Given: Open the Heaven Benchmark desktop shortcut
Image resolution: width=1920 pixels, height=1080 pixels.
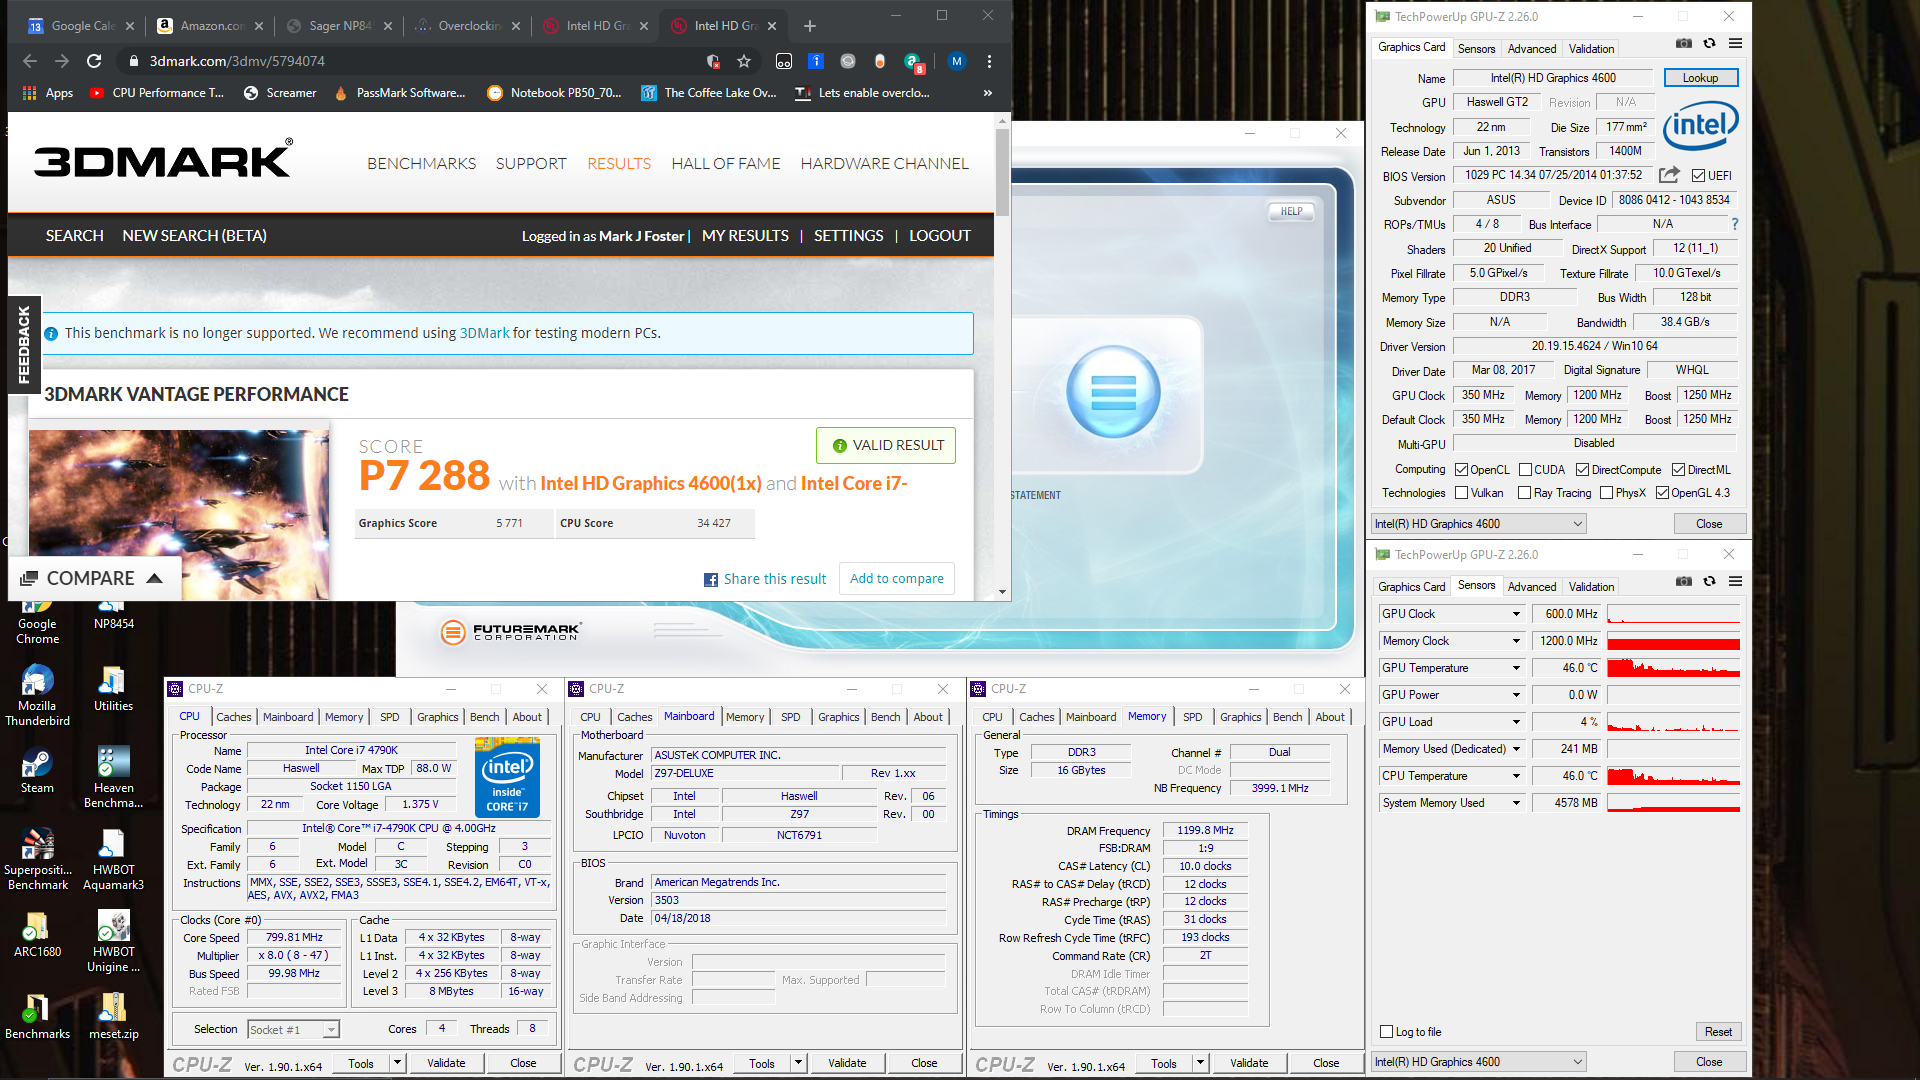Looking at the screenshot, I should 113,778.
